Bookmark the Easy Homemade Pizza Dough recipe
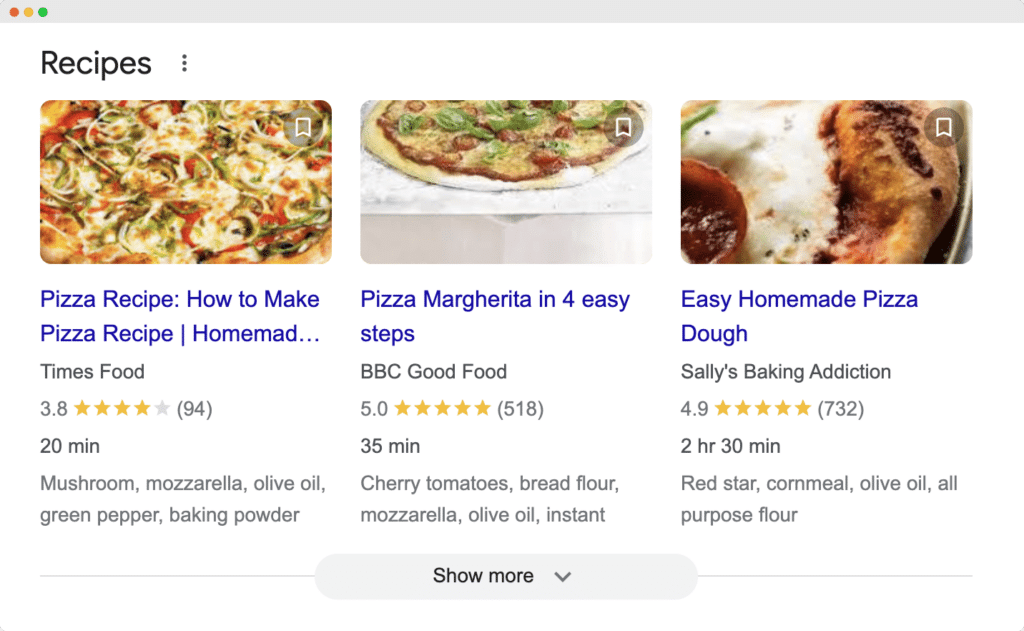 (x=941, y=127)
